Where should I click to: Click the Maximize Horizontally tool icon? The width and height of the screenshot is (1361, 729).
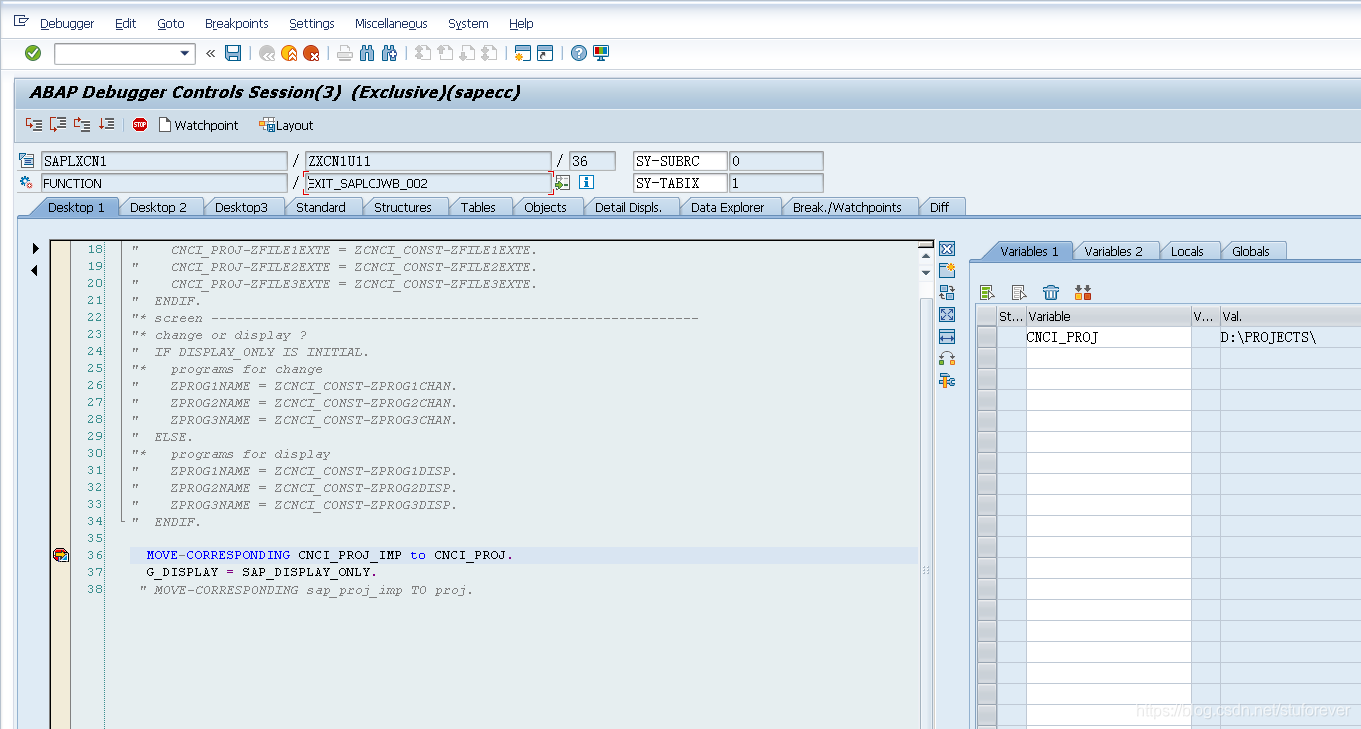click(947, 337)
